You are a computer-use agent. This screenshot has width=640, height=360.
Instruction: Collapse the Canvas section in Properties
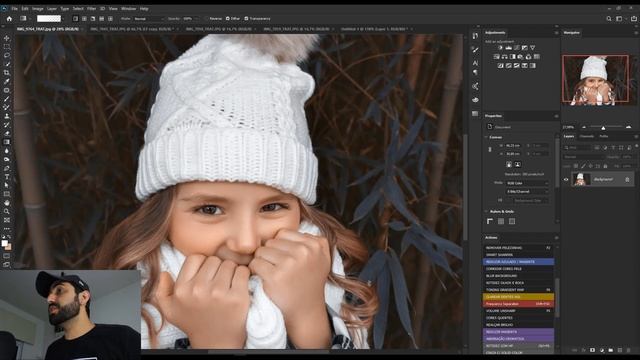[486, 137]
